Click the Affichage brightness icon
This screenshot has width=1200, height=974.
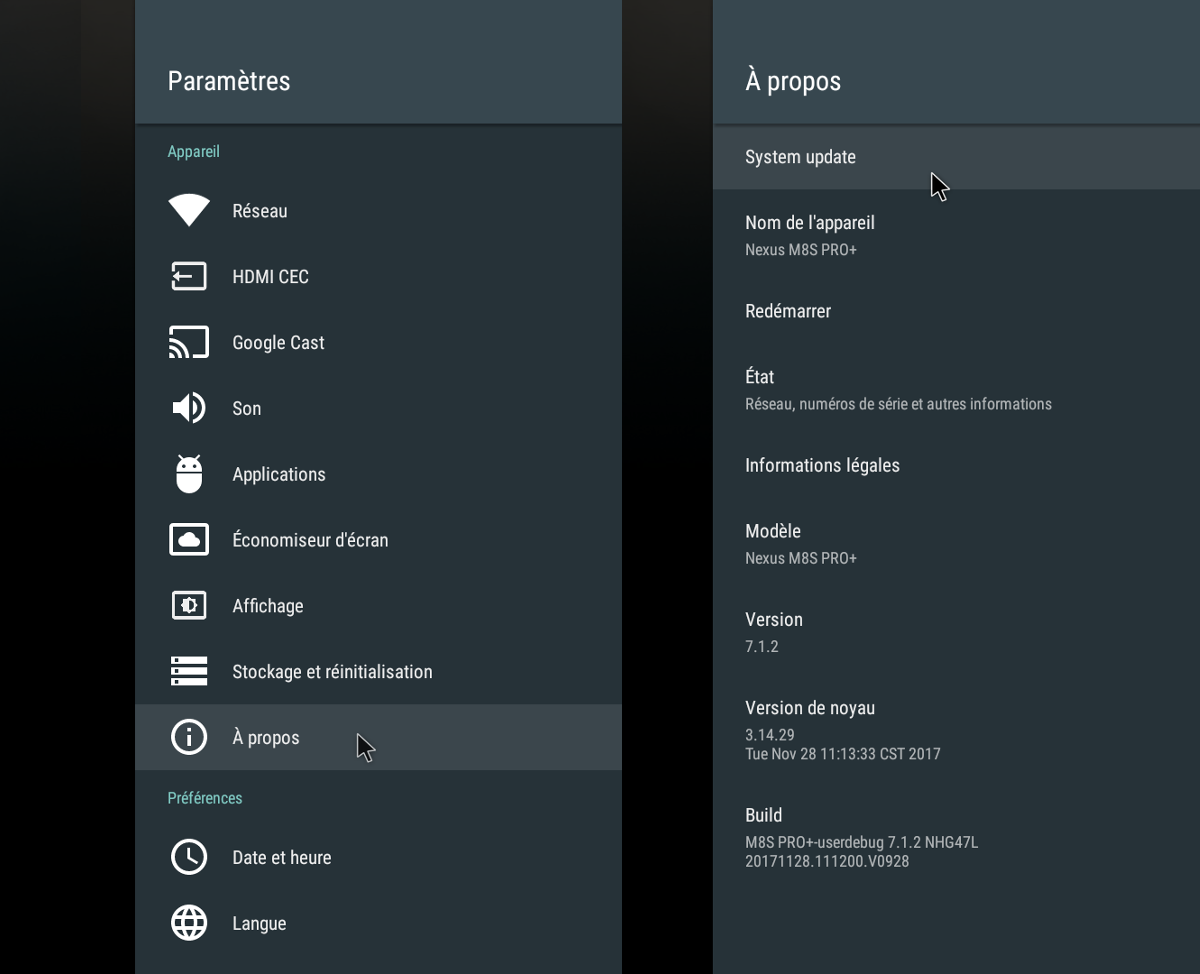(x=189, y=606)
